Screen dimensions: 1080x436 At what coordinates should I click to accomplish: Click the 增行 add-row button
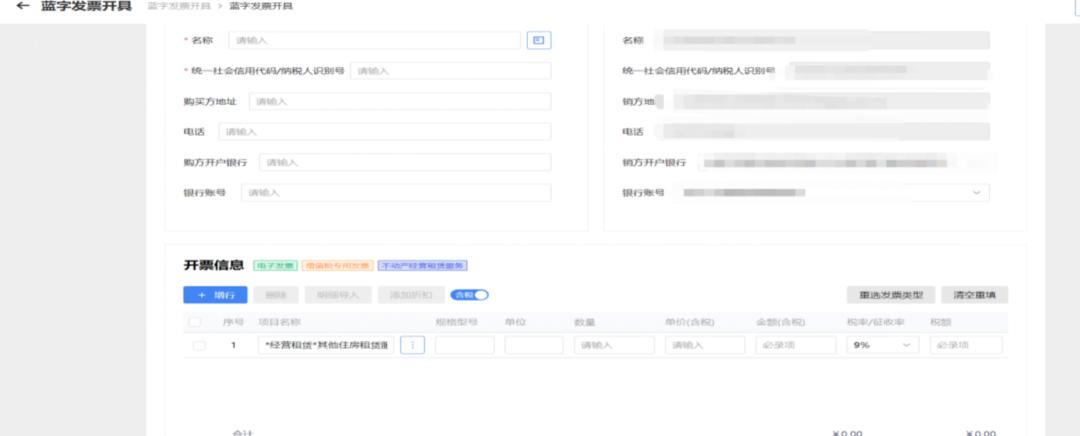click(x=215, y=295)
